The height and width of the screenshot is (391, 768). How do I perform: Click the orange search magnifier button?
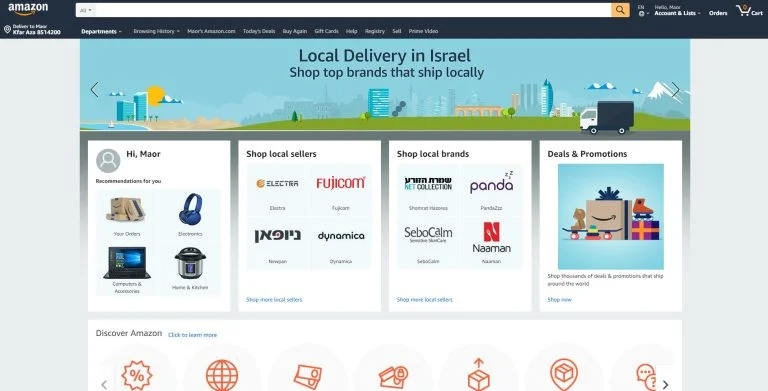pos(620,10)
